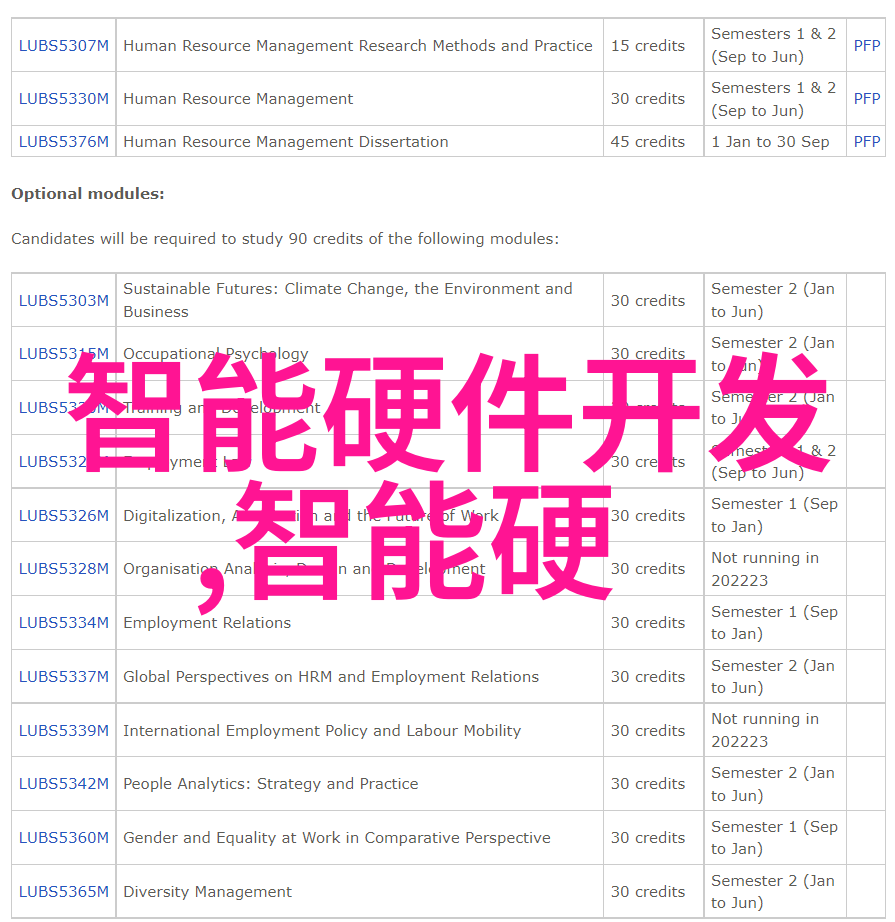
Task: Open the LUBS5339M module link
Action: (x=64, y=730)
